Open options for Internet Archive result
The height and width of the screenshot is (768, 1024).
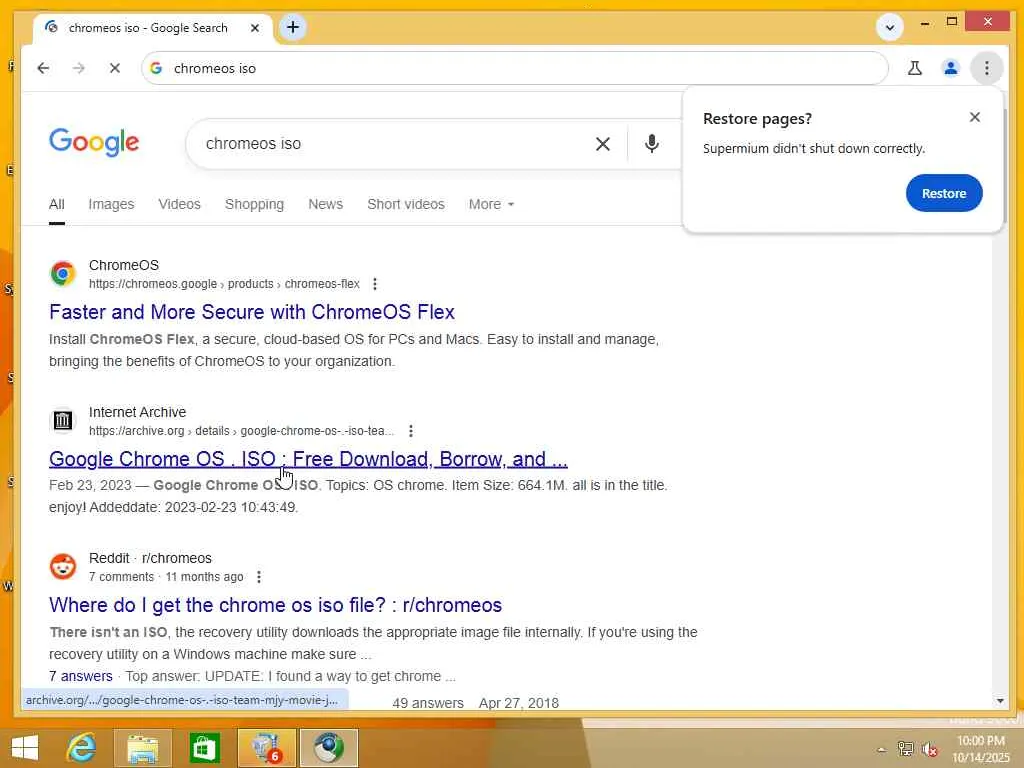point(411,431)
